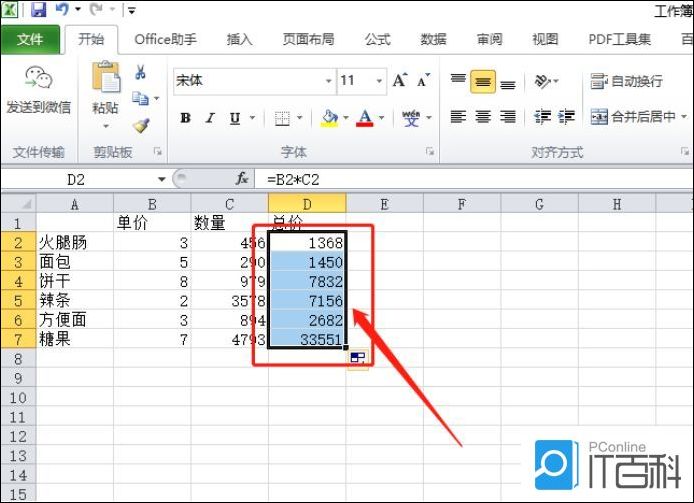This screenshot has width=694, height=503.
Task: Toggle underline formatting
Action: tap(235, 118)
